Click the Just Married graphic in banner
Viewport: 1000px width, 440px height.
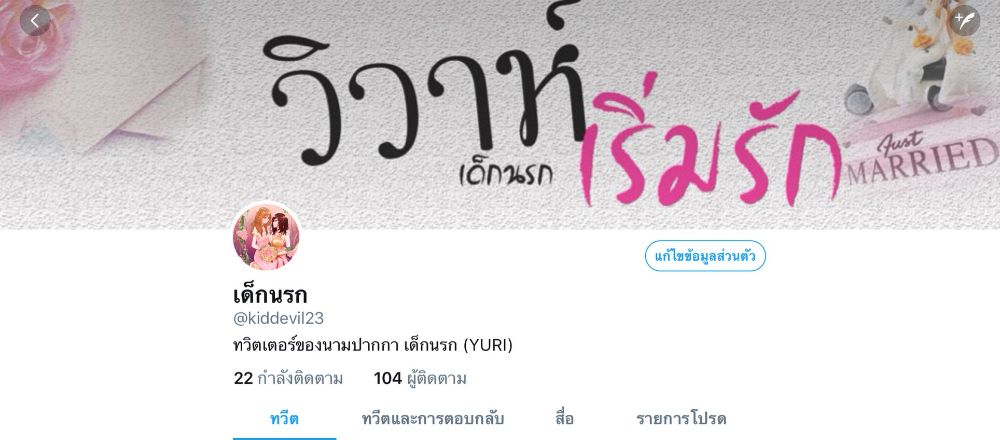[922, 156]
